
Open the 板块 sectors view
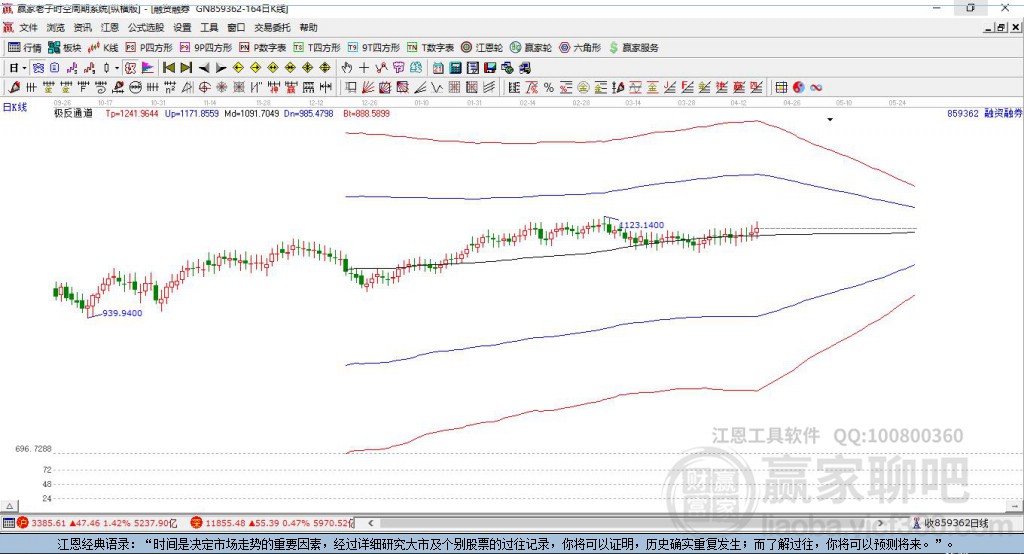tap(64, 48)
